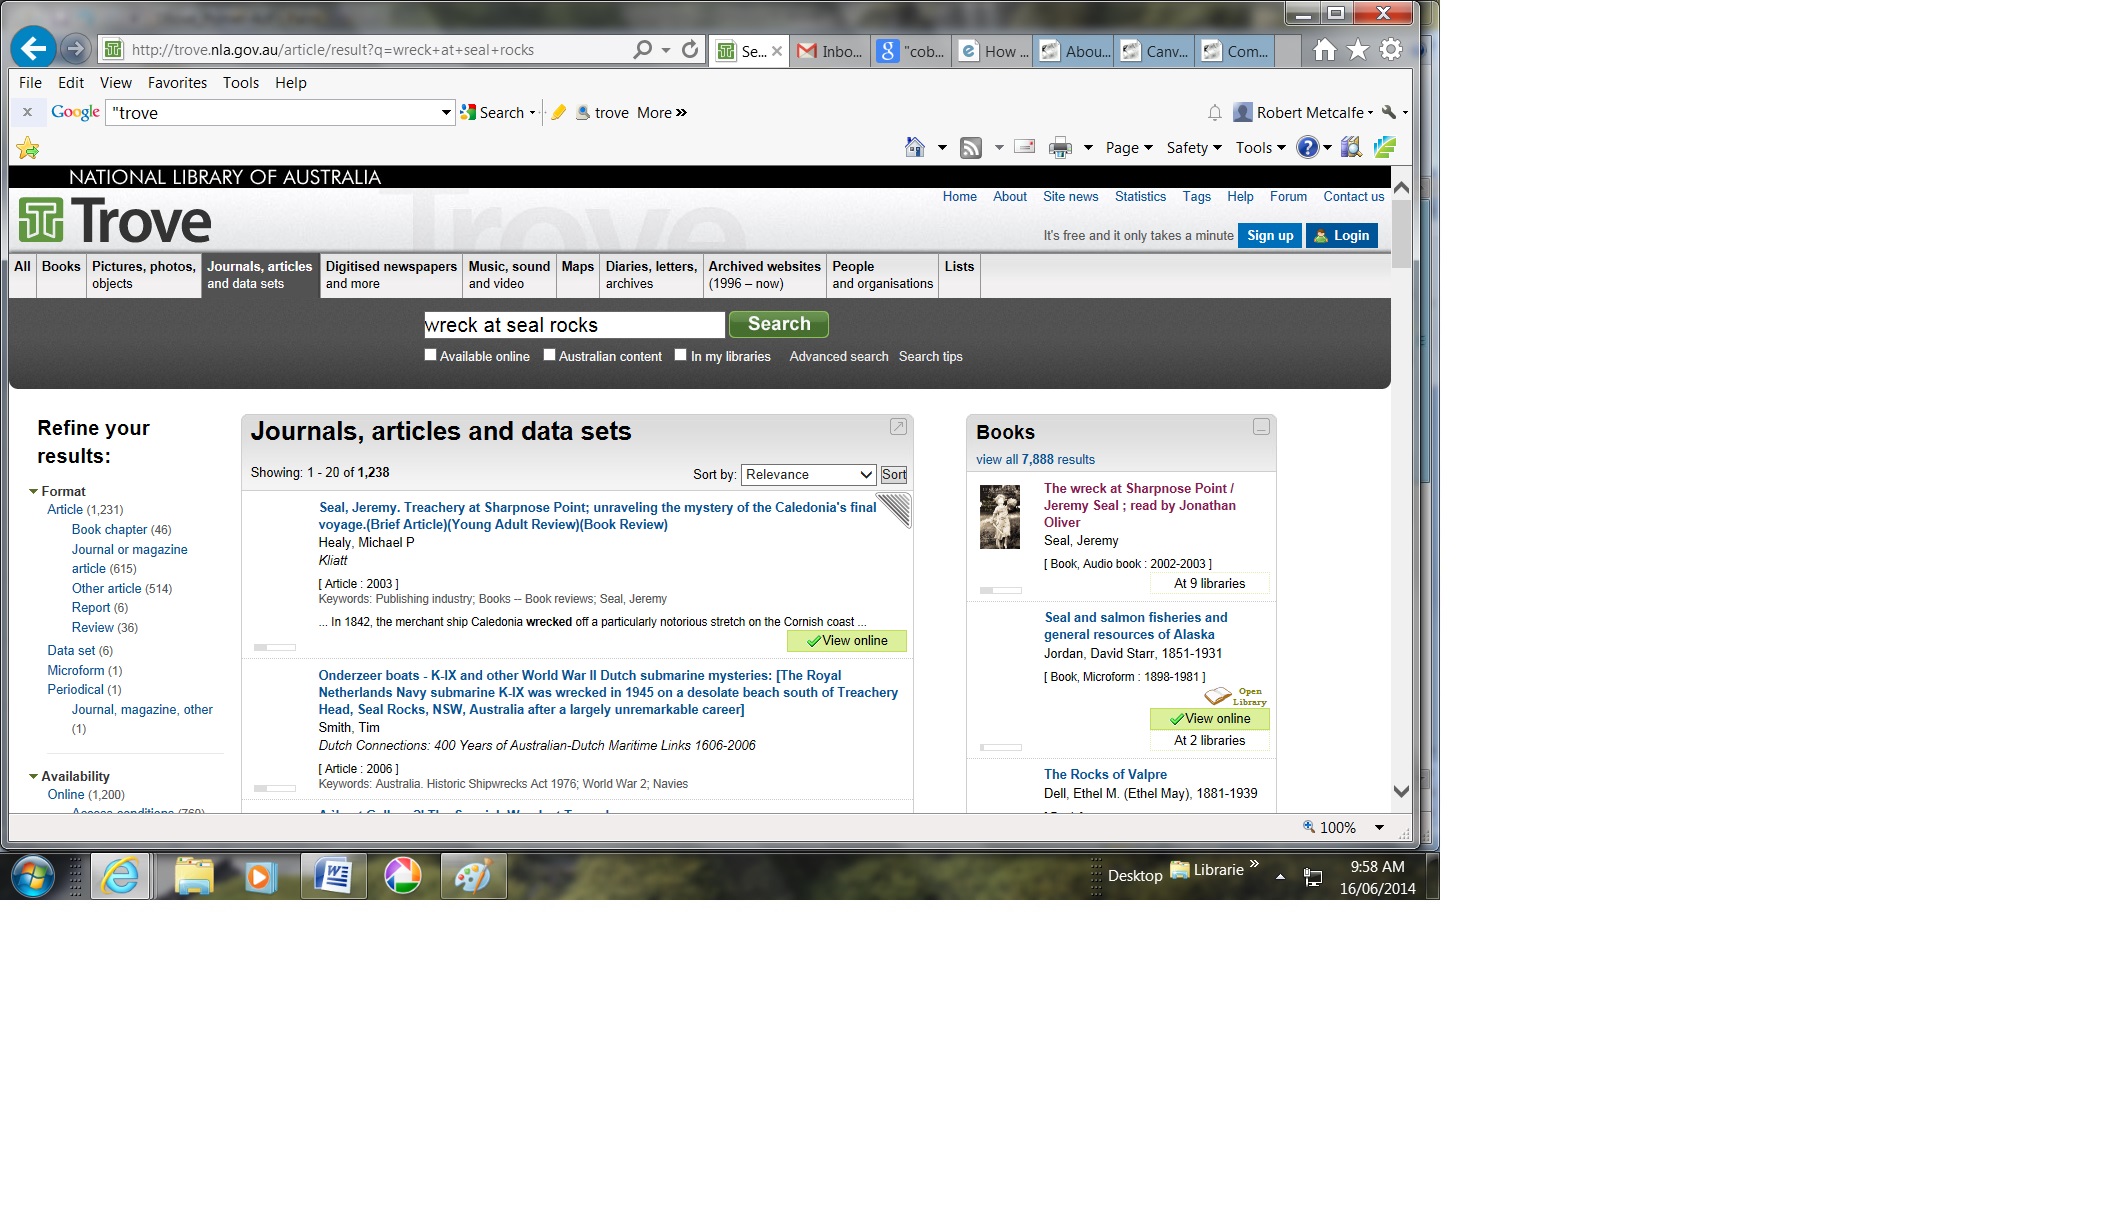Click the browser home icon
The width and height of the screenshot is (2109, 1212).
point(1324,49)
